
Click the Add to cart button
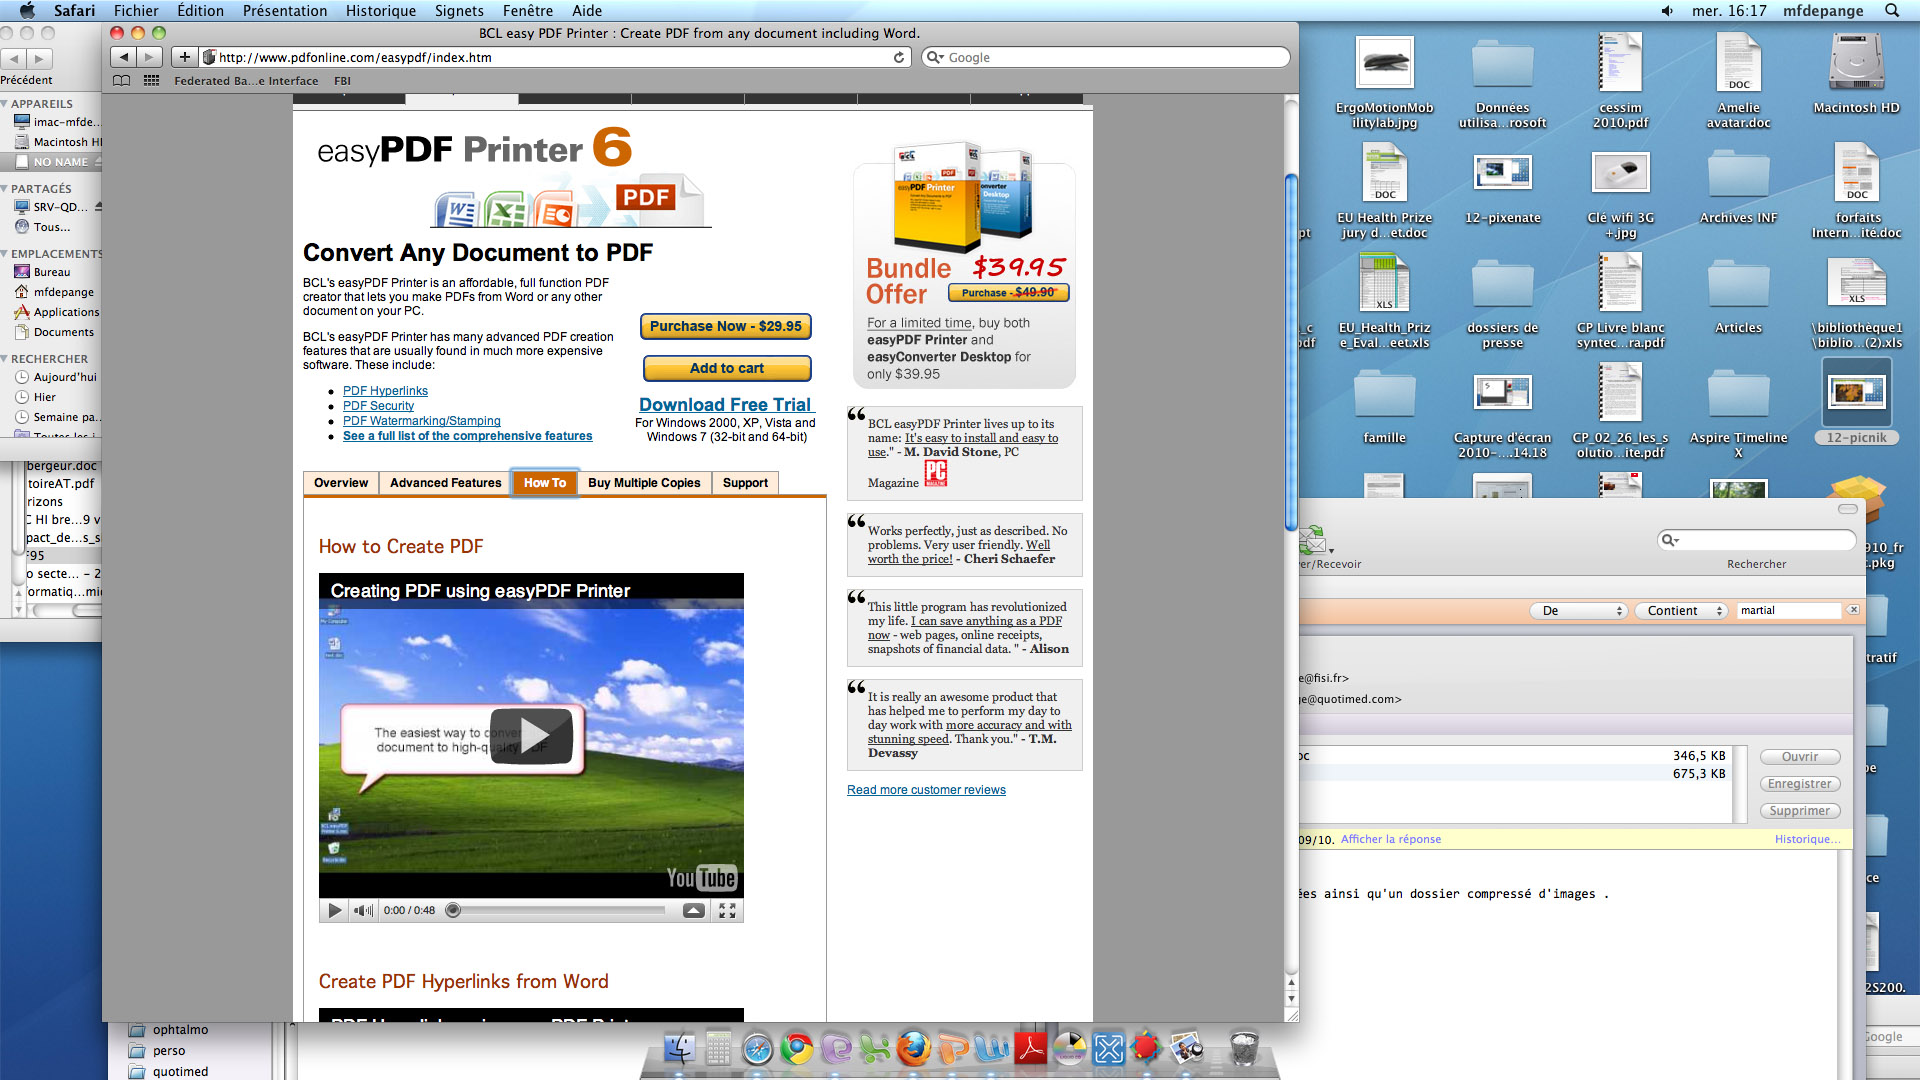(727, 368)
